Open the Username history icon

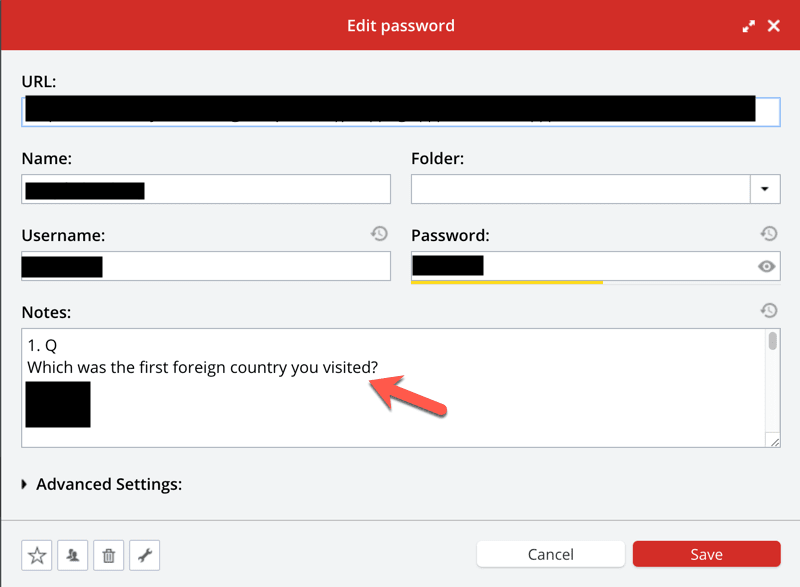(379, 234)
